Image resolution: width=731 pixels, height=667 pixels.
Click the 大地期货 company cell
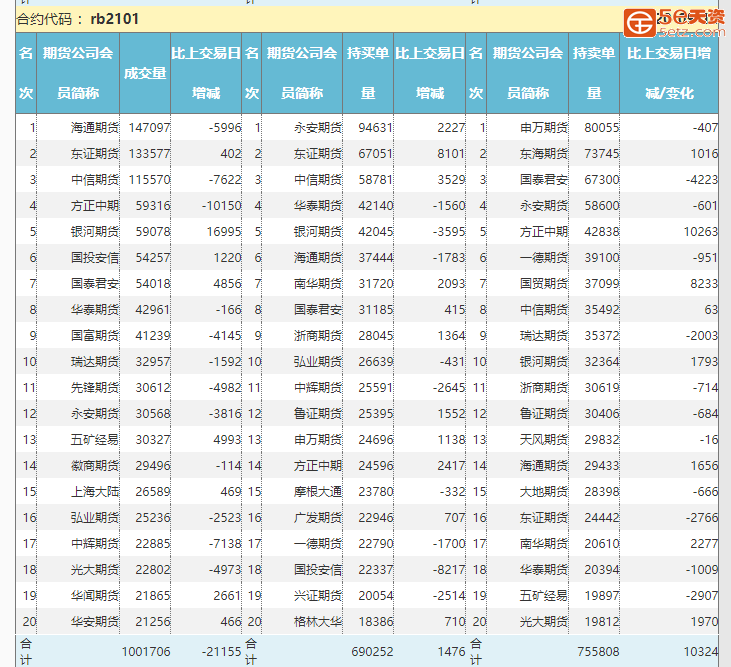544,491
